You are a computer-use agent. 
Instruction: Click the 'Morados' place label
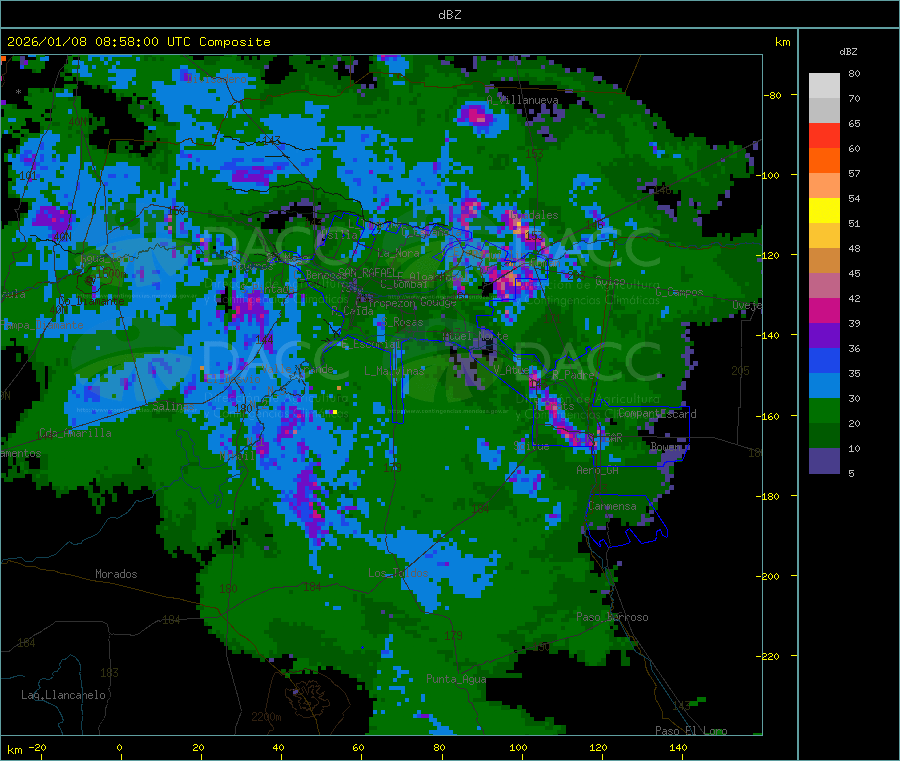(x=116, y=574)
